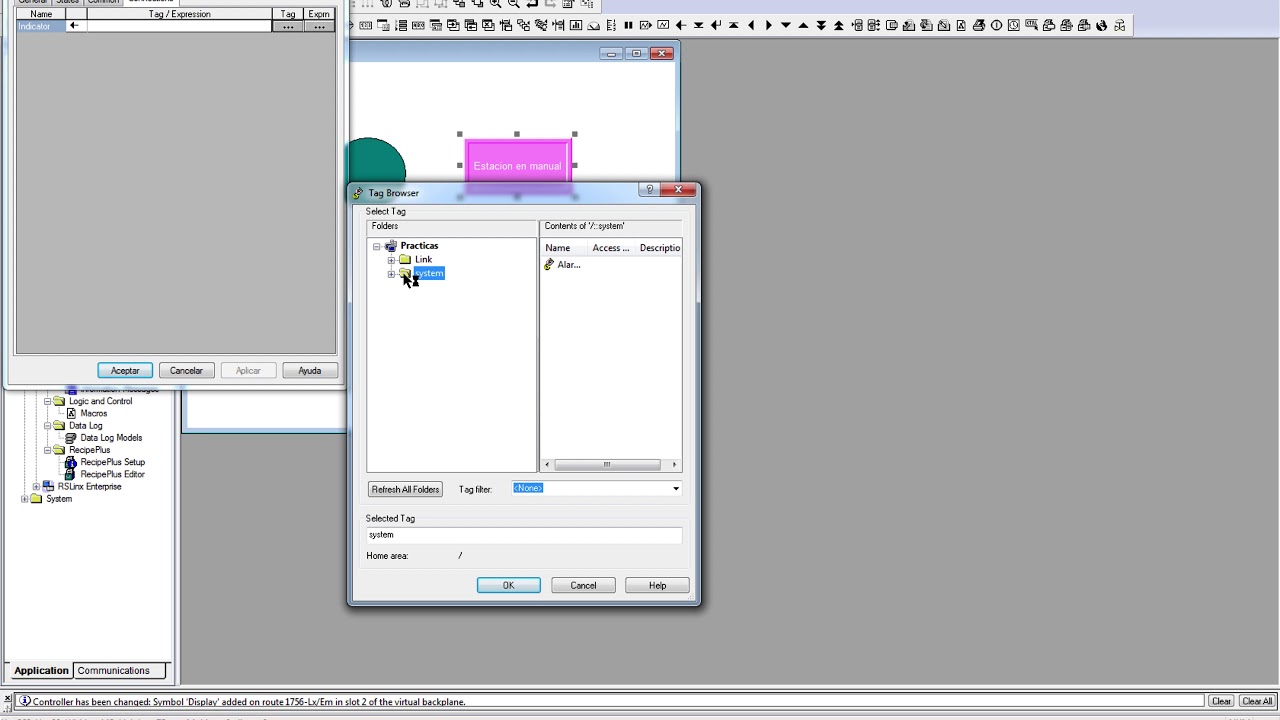Expand the System folder in application tree
1280x720 pixels.
(25, 499)
